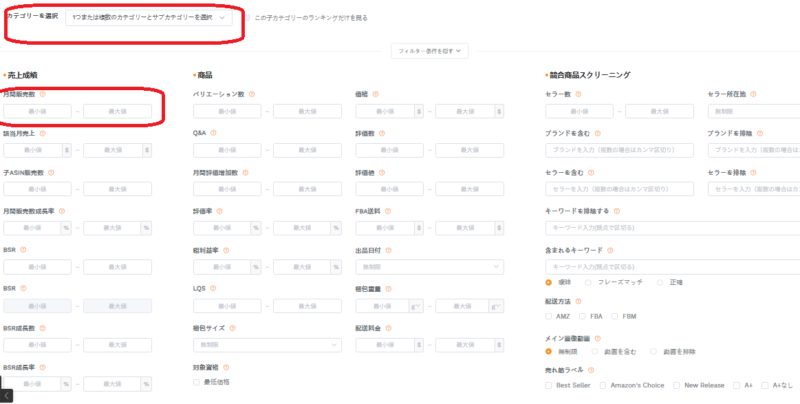Click help icon beside バリエーション数
The width and height of the screenshot is (800, 404).
(252, 94)
